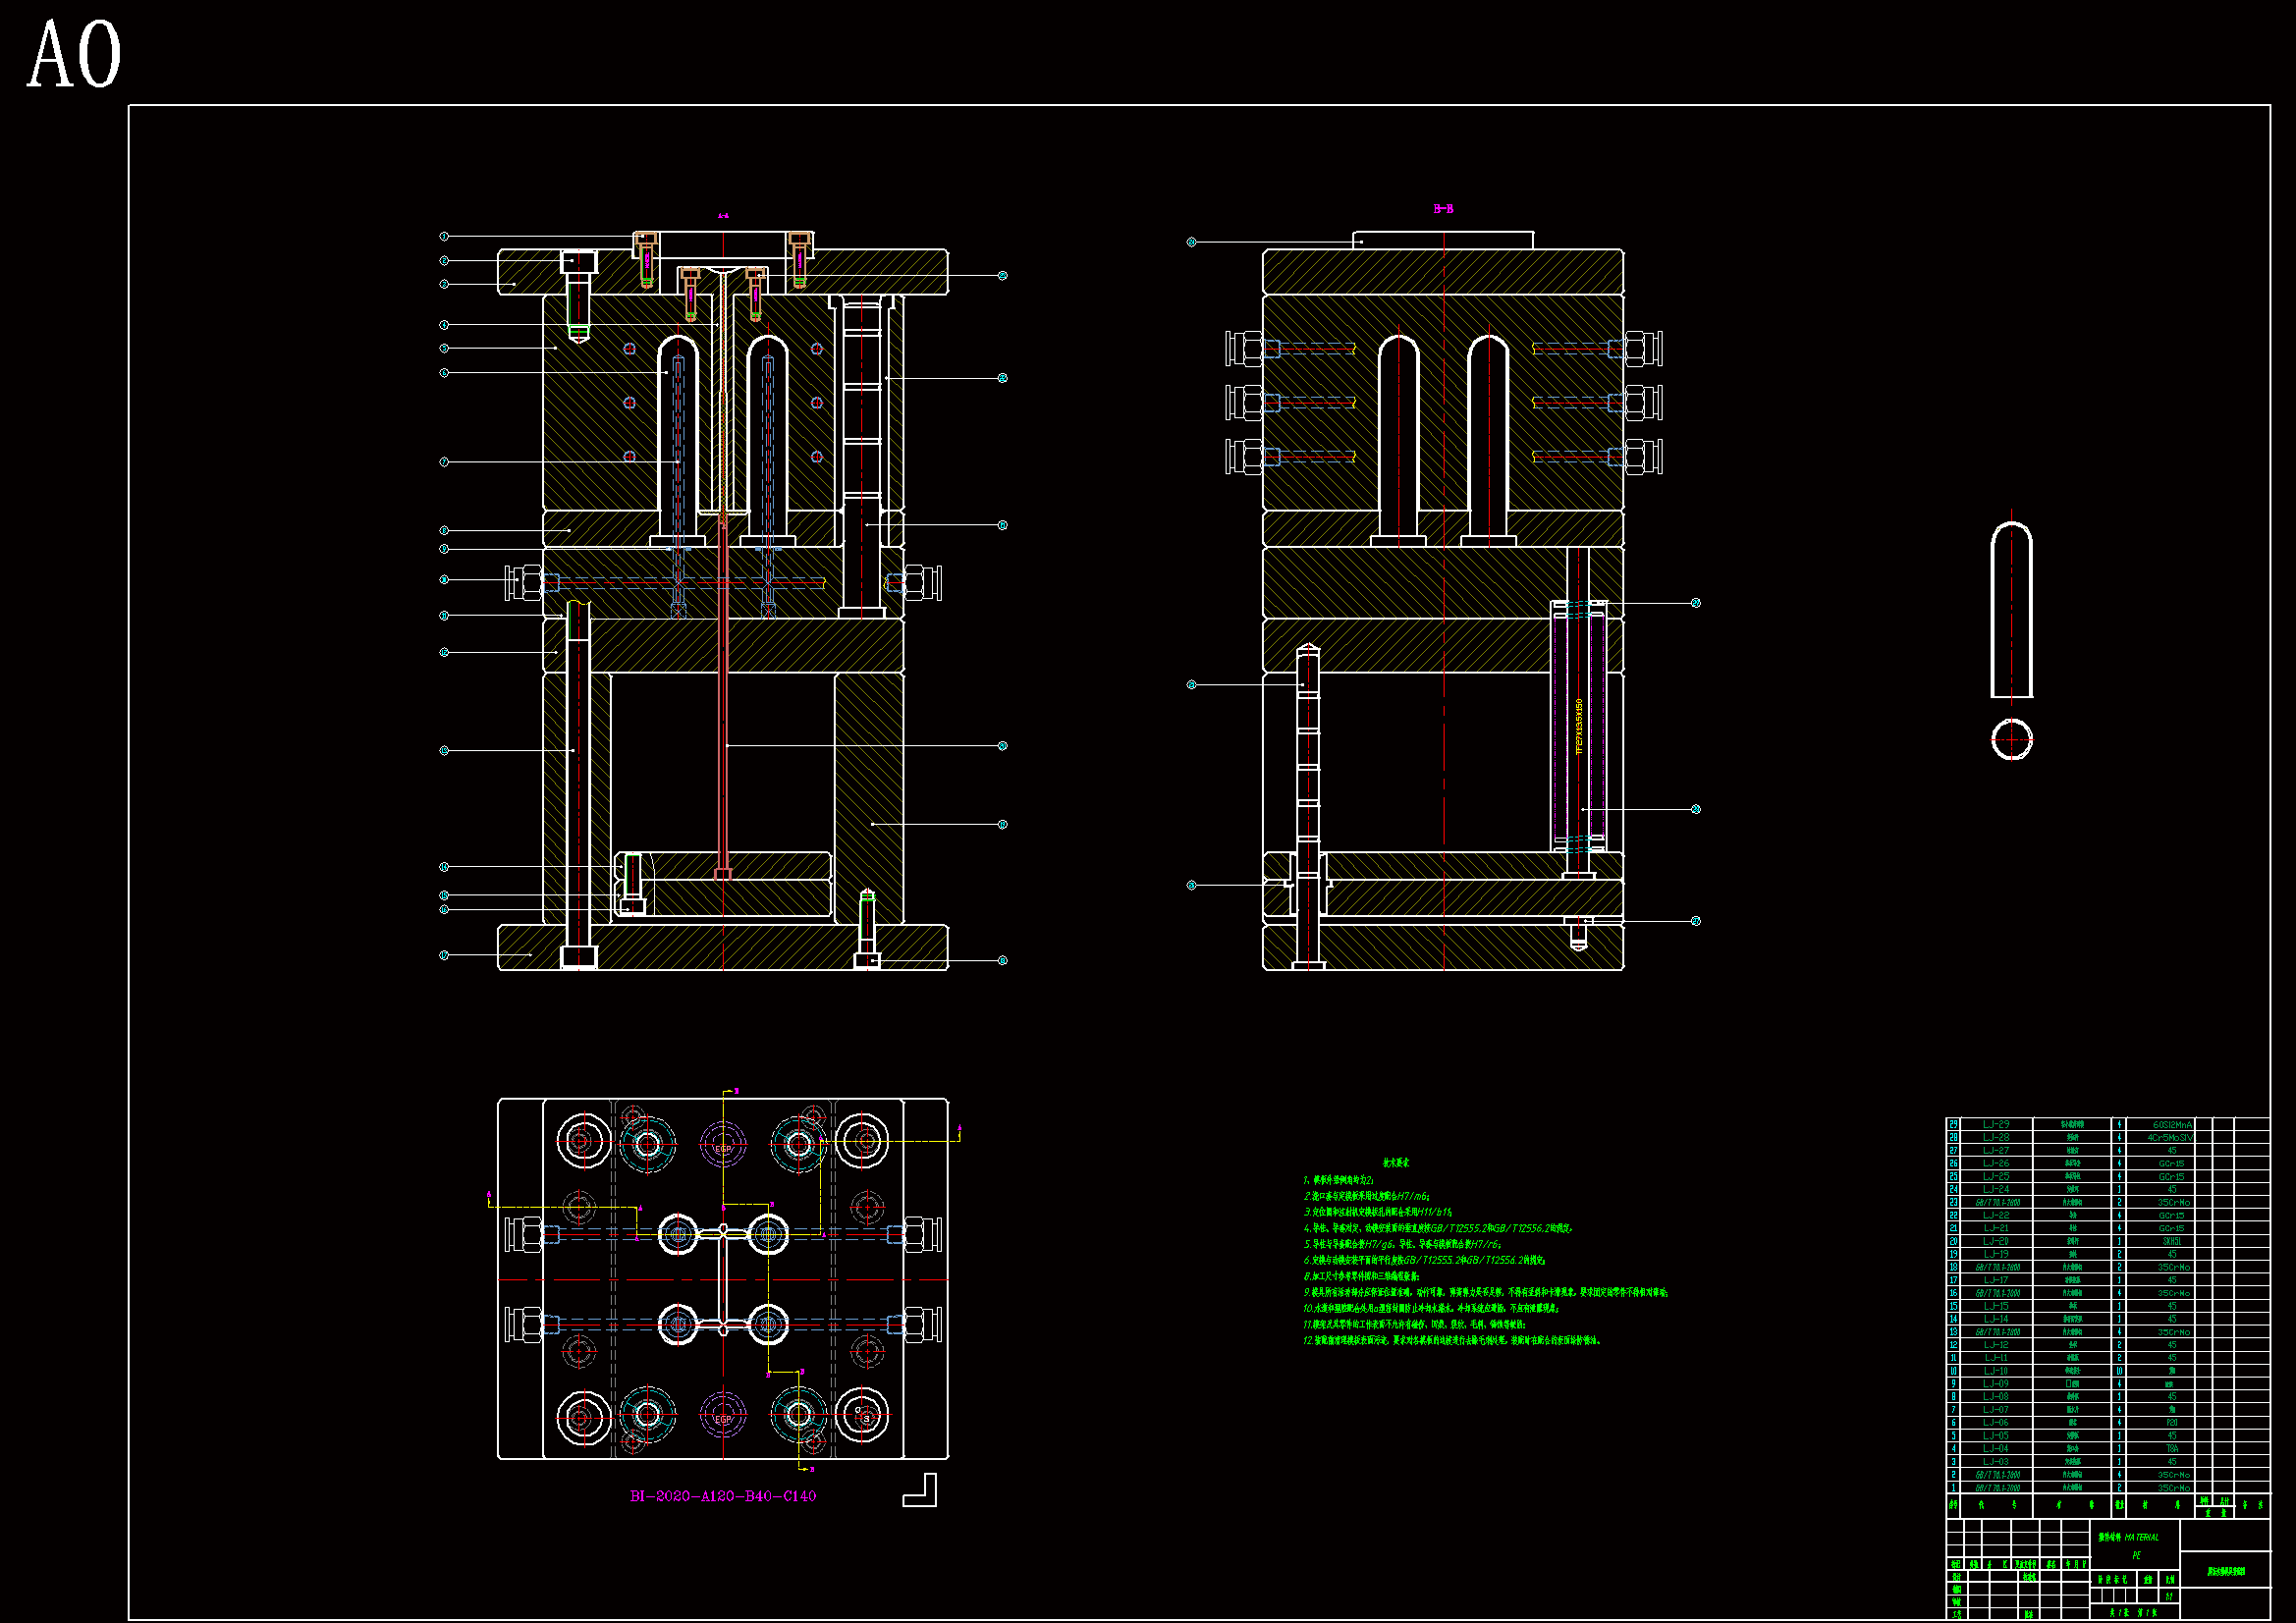The width and height of the screenshot is (2296, 1623).
Task: Select the standalone preform outline at right
Action: point(2011,610)
